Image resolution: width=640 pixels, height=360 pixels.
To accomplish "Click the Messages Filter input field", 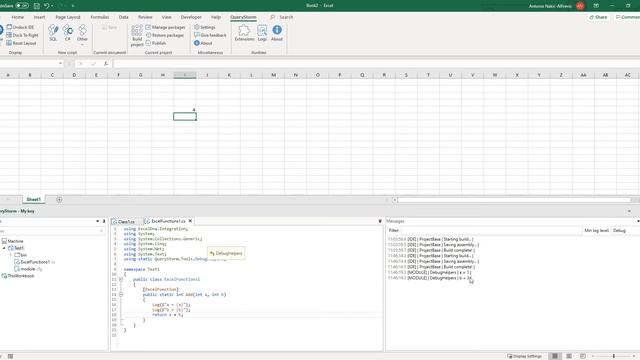I will [x=491, y=231].
